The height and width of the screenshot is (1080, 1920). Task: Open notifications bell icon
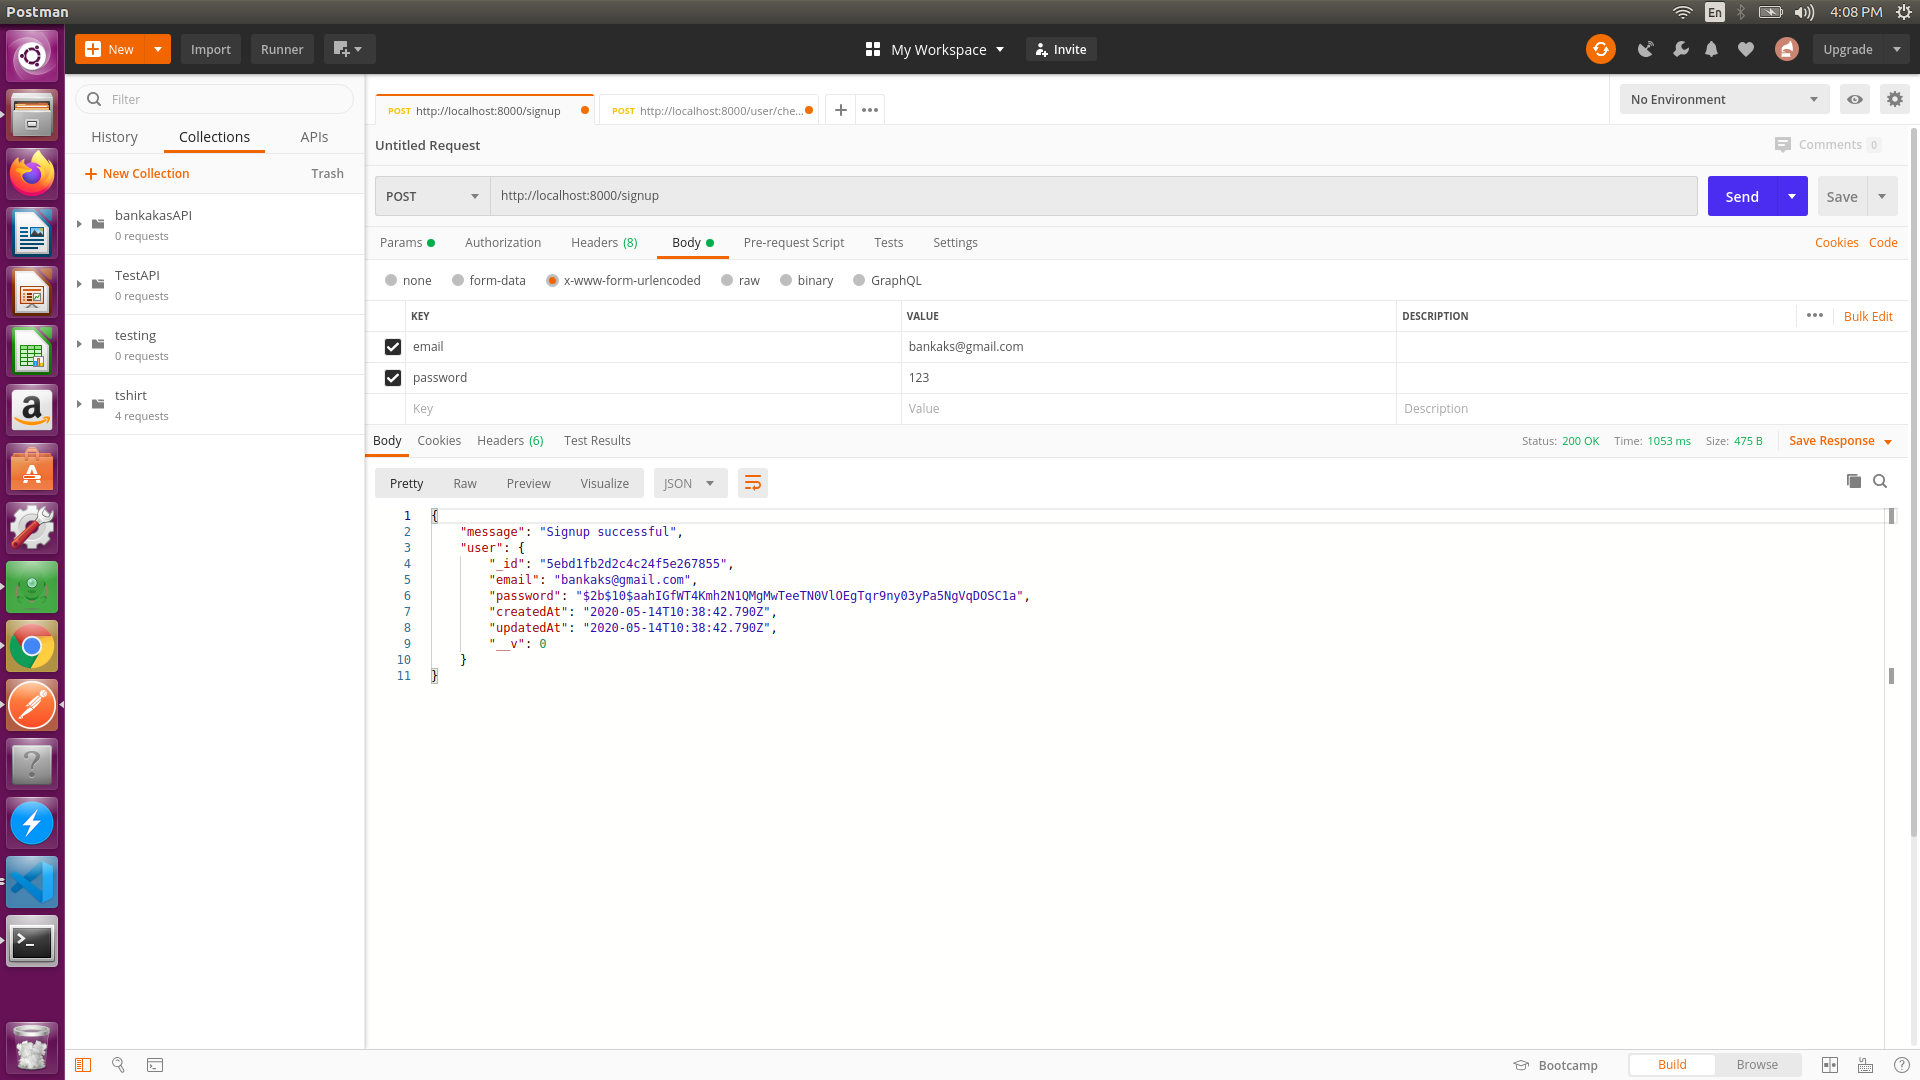[x=1711, y=49]
